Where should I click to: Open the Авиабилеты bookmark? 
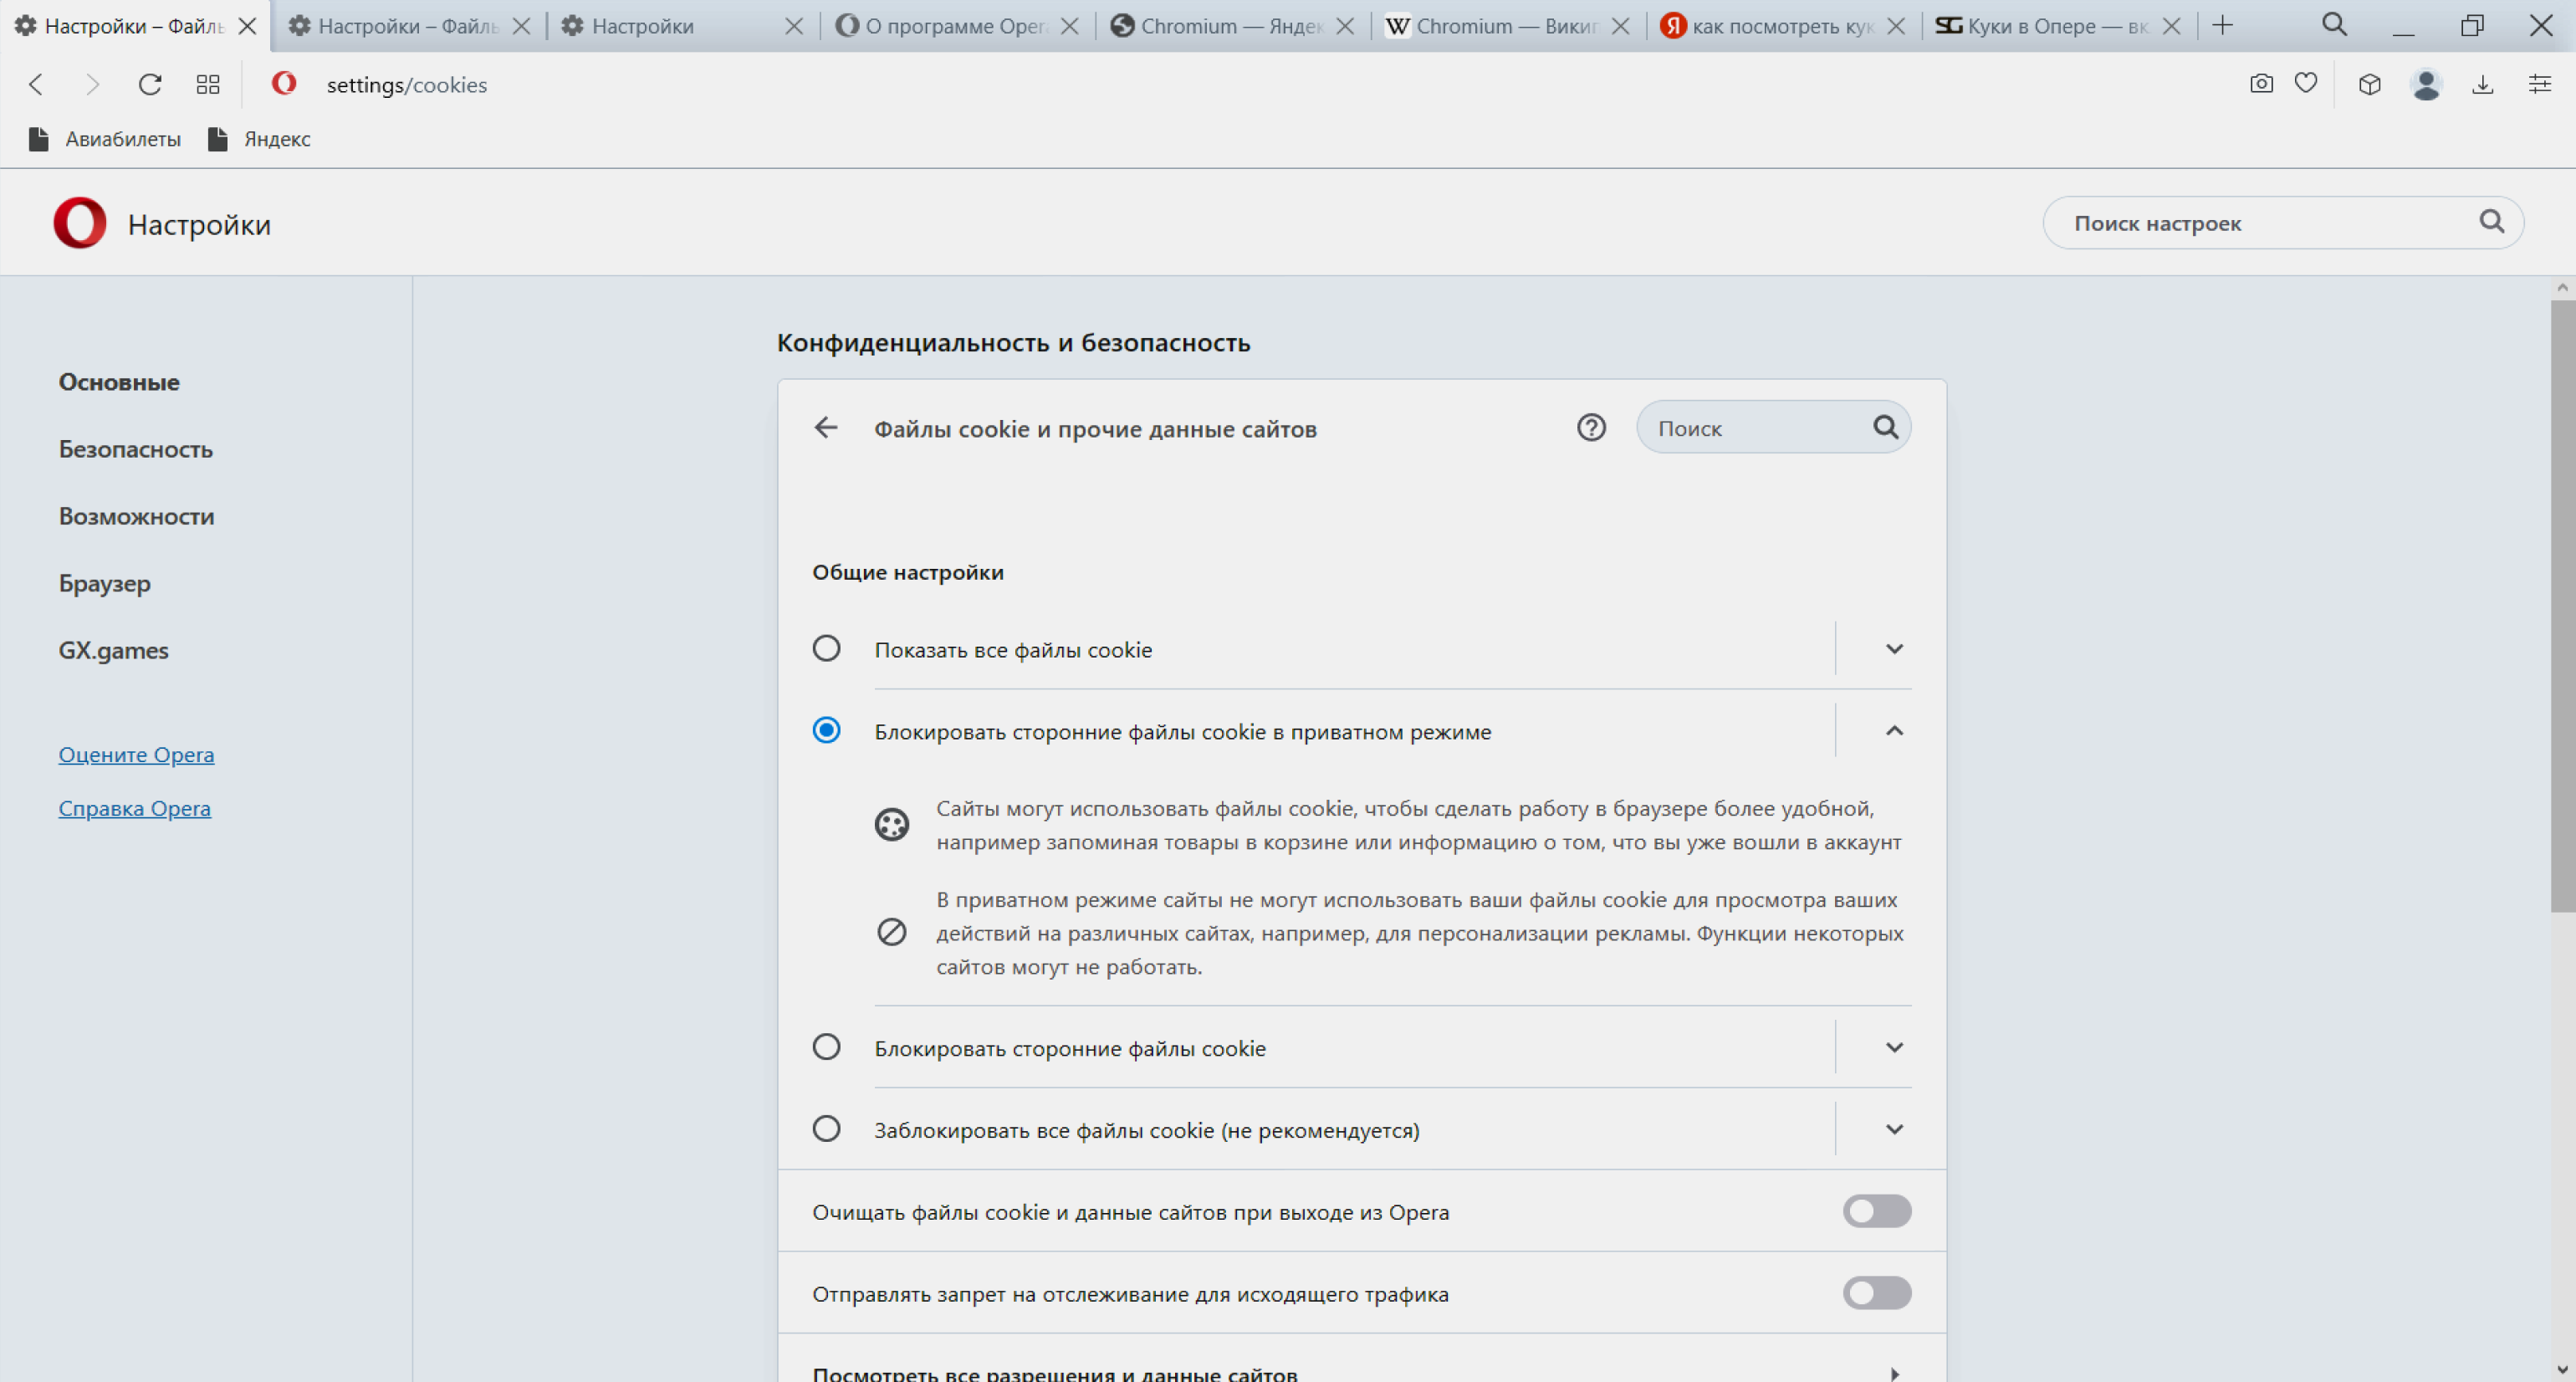(x=105, y=139)
